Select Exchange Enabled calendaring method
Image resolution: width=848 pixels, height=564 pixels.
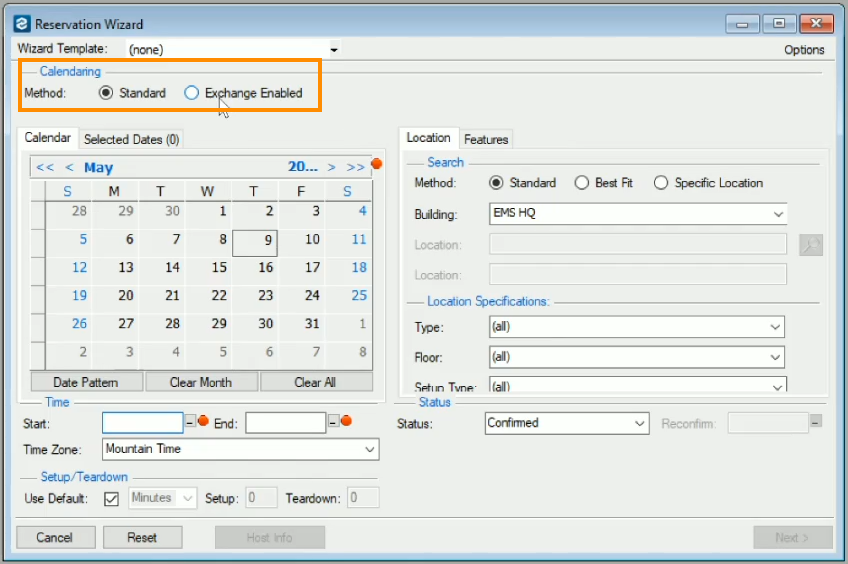pyautogui.click(x=192, y=93)
